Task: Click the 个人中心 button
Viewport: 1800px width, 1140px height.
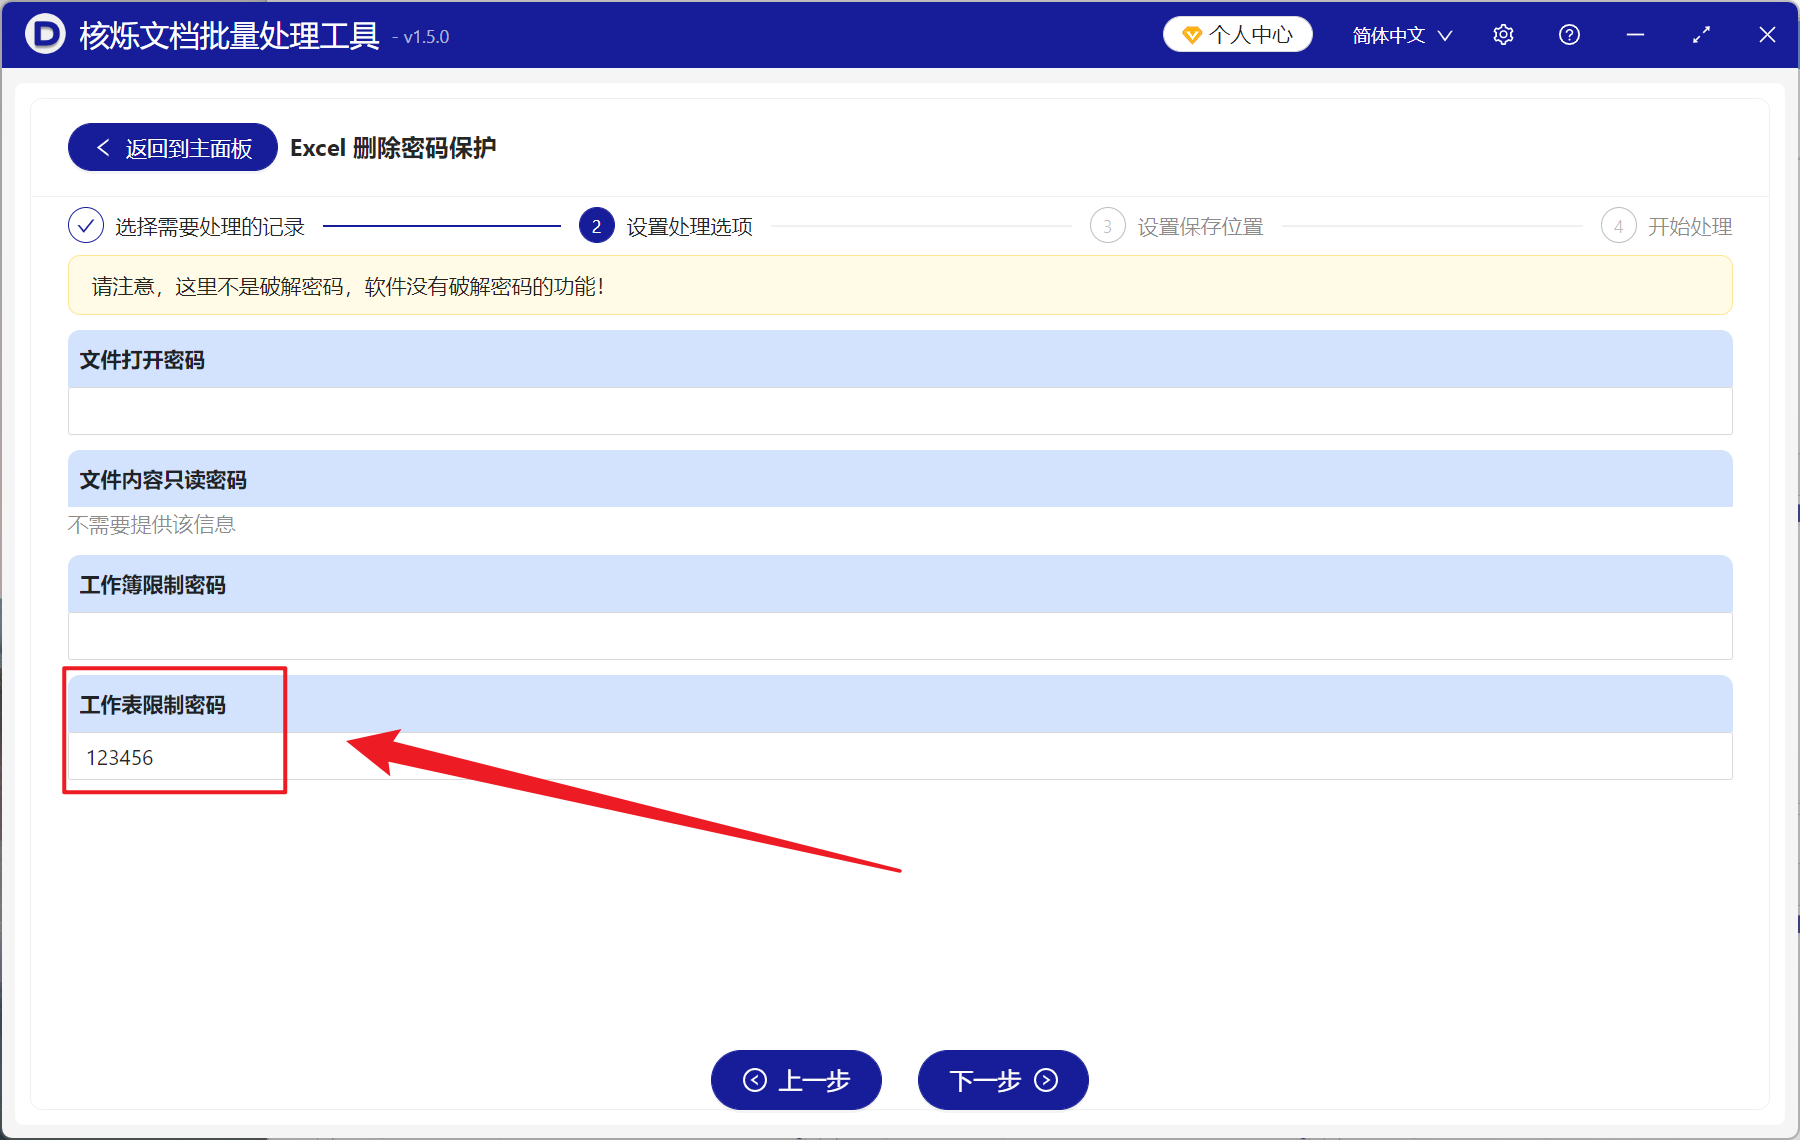Action: click(1237, 33)
